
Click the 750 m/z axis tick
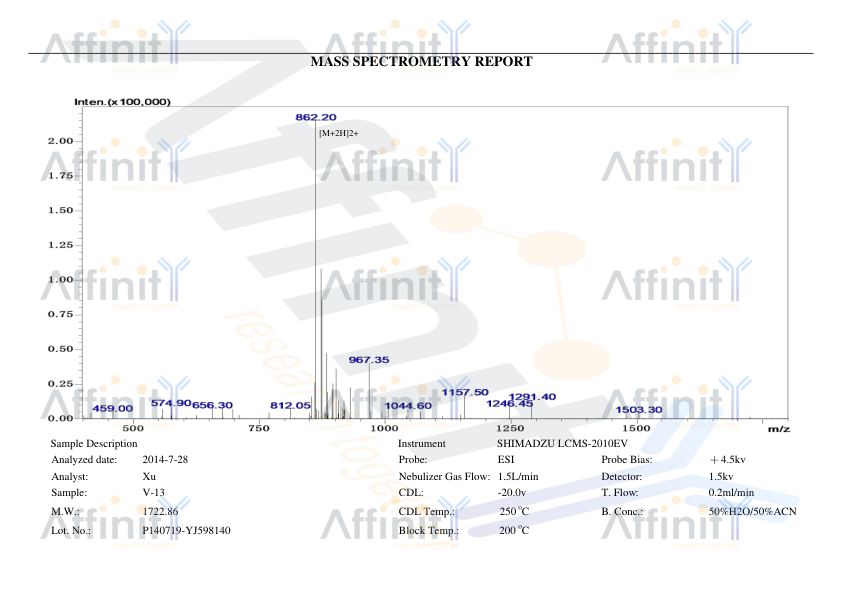click(x=259, y=428)
